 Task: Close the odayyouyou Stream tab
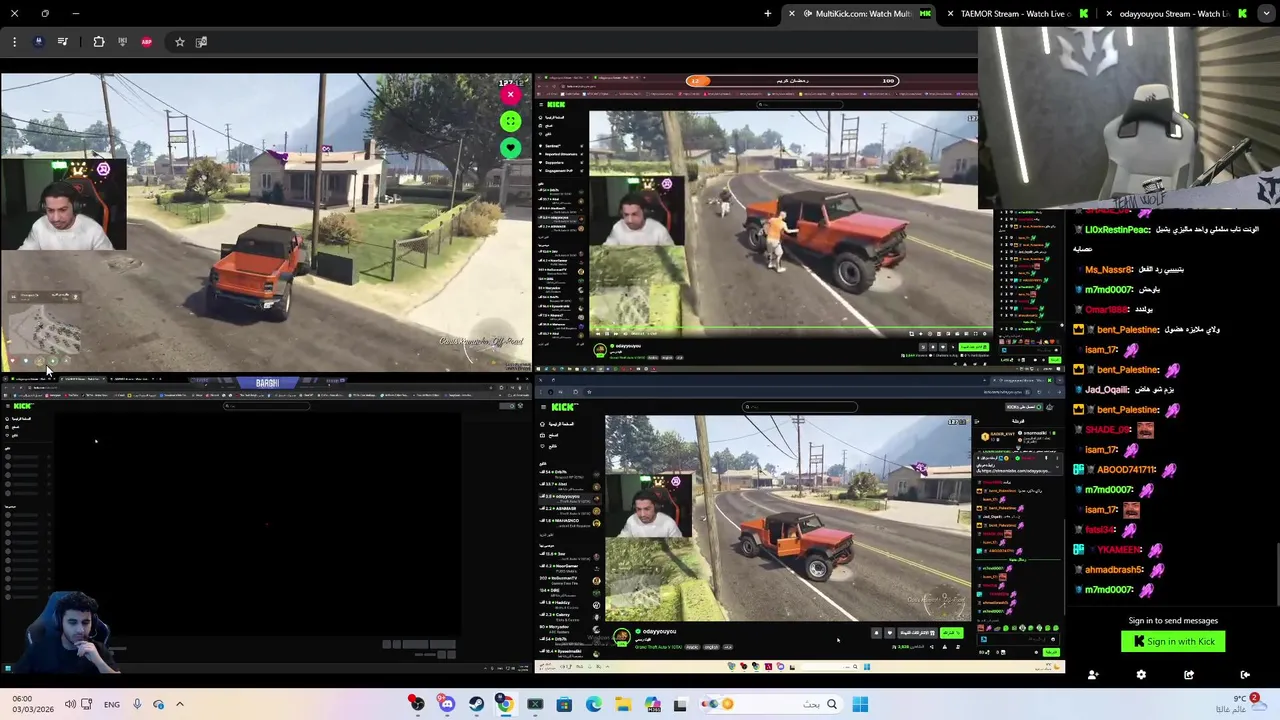[1109, 14]
